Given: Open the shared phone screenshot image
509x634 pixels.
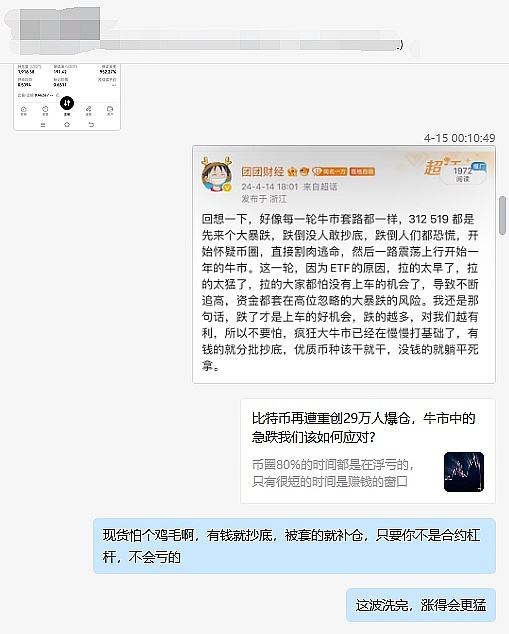Looking at the screenshot, I should (67, 97).
